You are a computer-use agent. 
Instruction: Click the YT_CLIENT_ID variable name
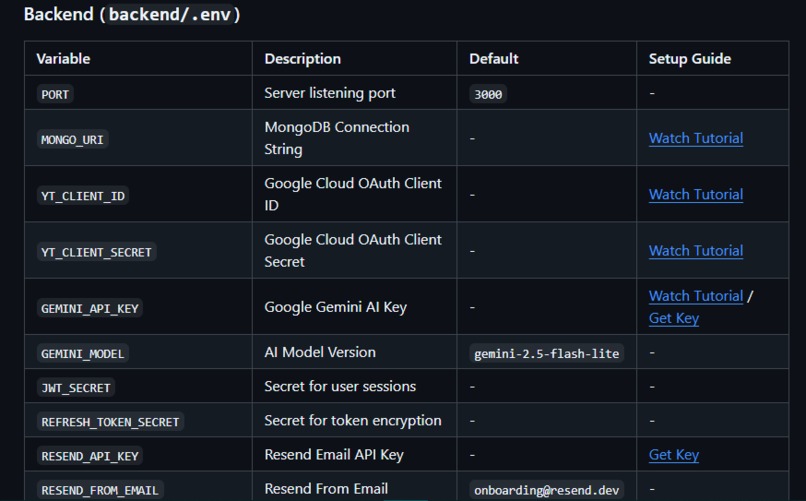(x=83, y=196)
